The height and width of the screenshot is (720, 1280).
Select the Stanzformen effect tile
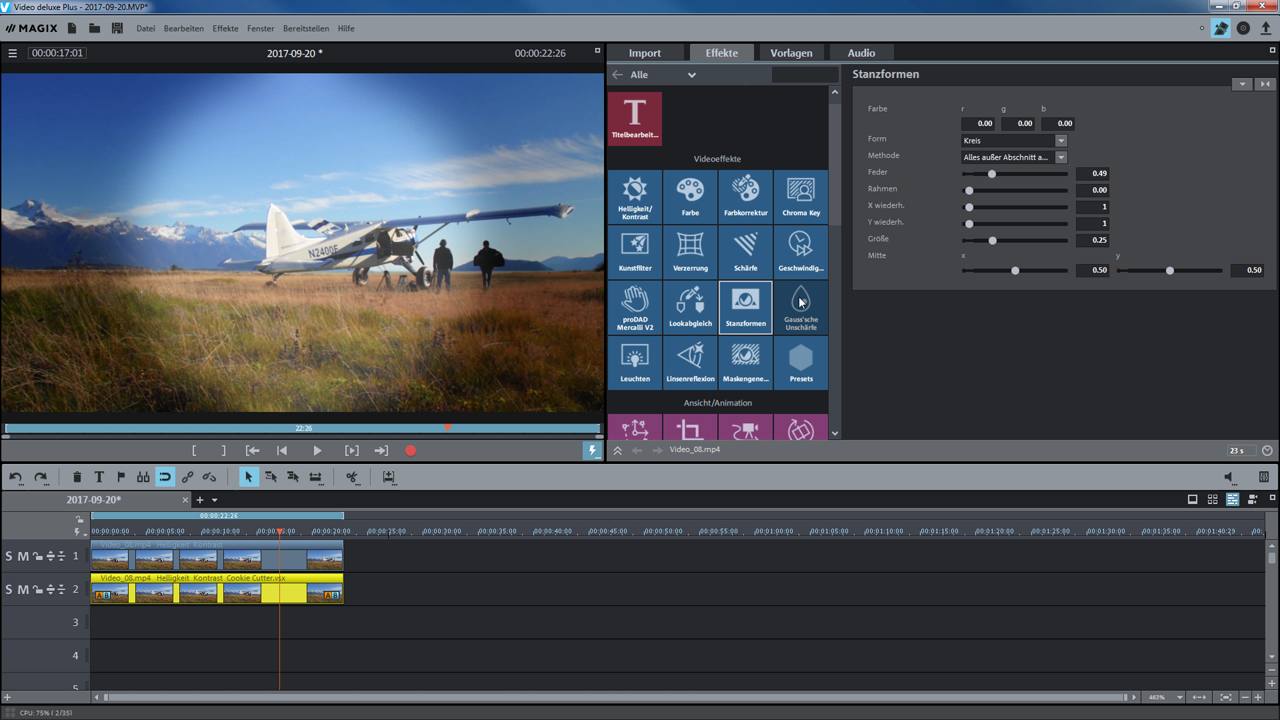[745, 308]
